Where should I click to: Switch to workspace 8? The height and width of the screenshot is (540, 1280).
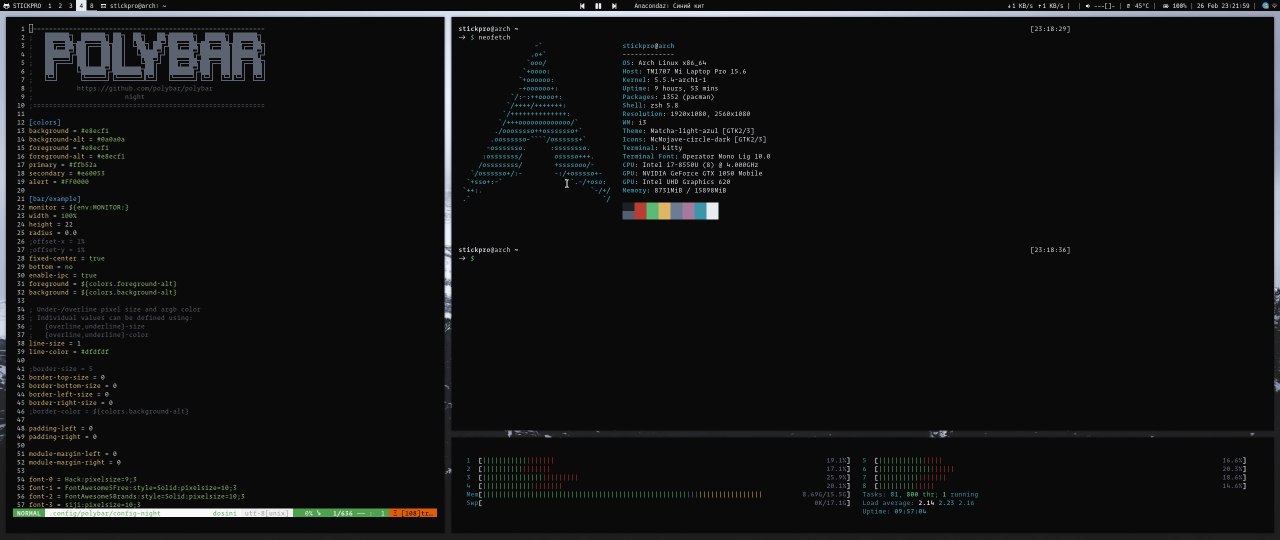tap(92, 6)
